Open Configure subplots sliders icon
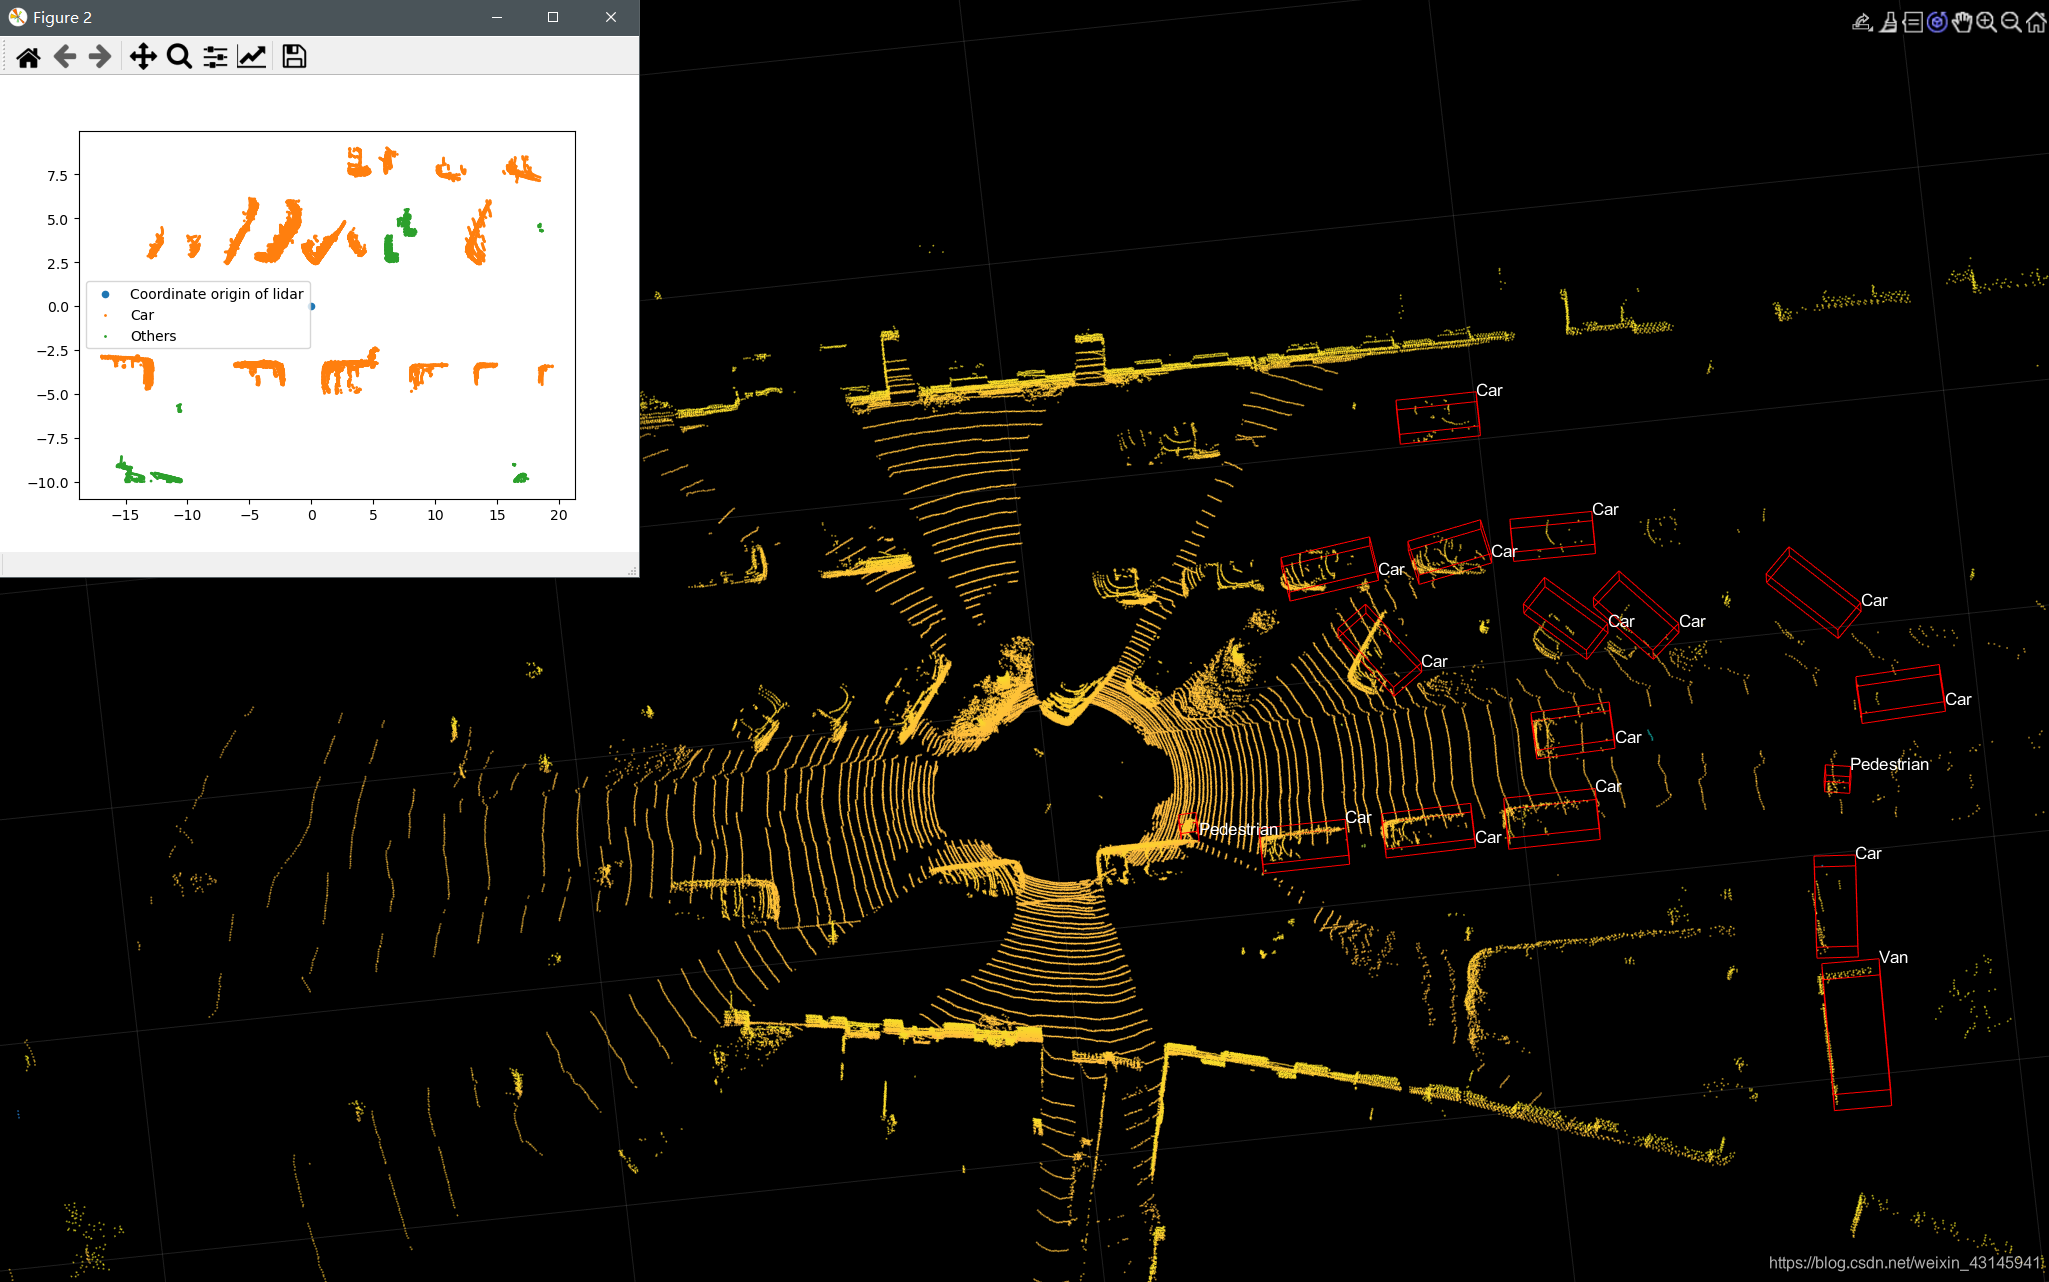 coord(215,57)
